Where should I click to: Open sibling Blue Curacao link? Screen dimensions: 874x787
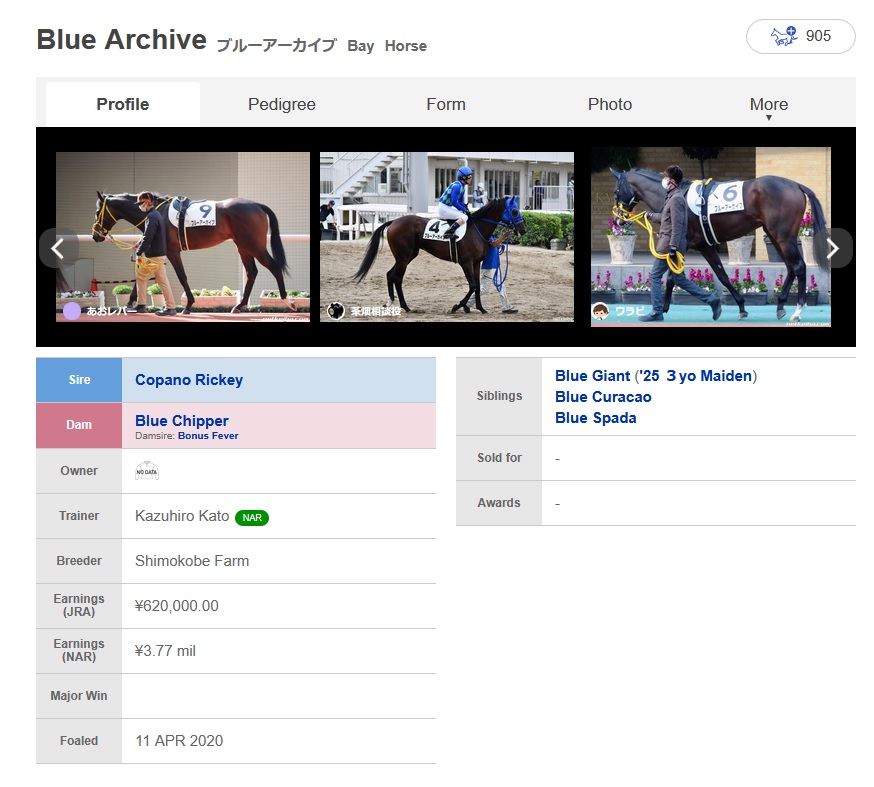point(603,397)
